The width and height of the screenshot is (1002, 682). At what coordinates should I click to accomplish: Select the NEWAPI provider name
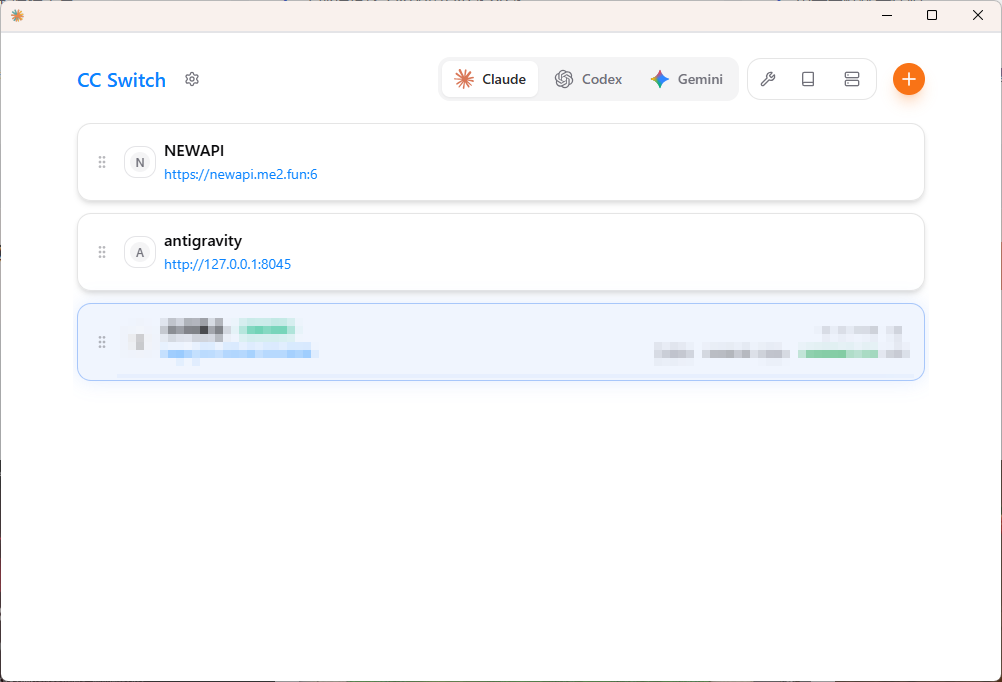[194, 150]
